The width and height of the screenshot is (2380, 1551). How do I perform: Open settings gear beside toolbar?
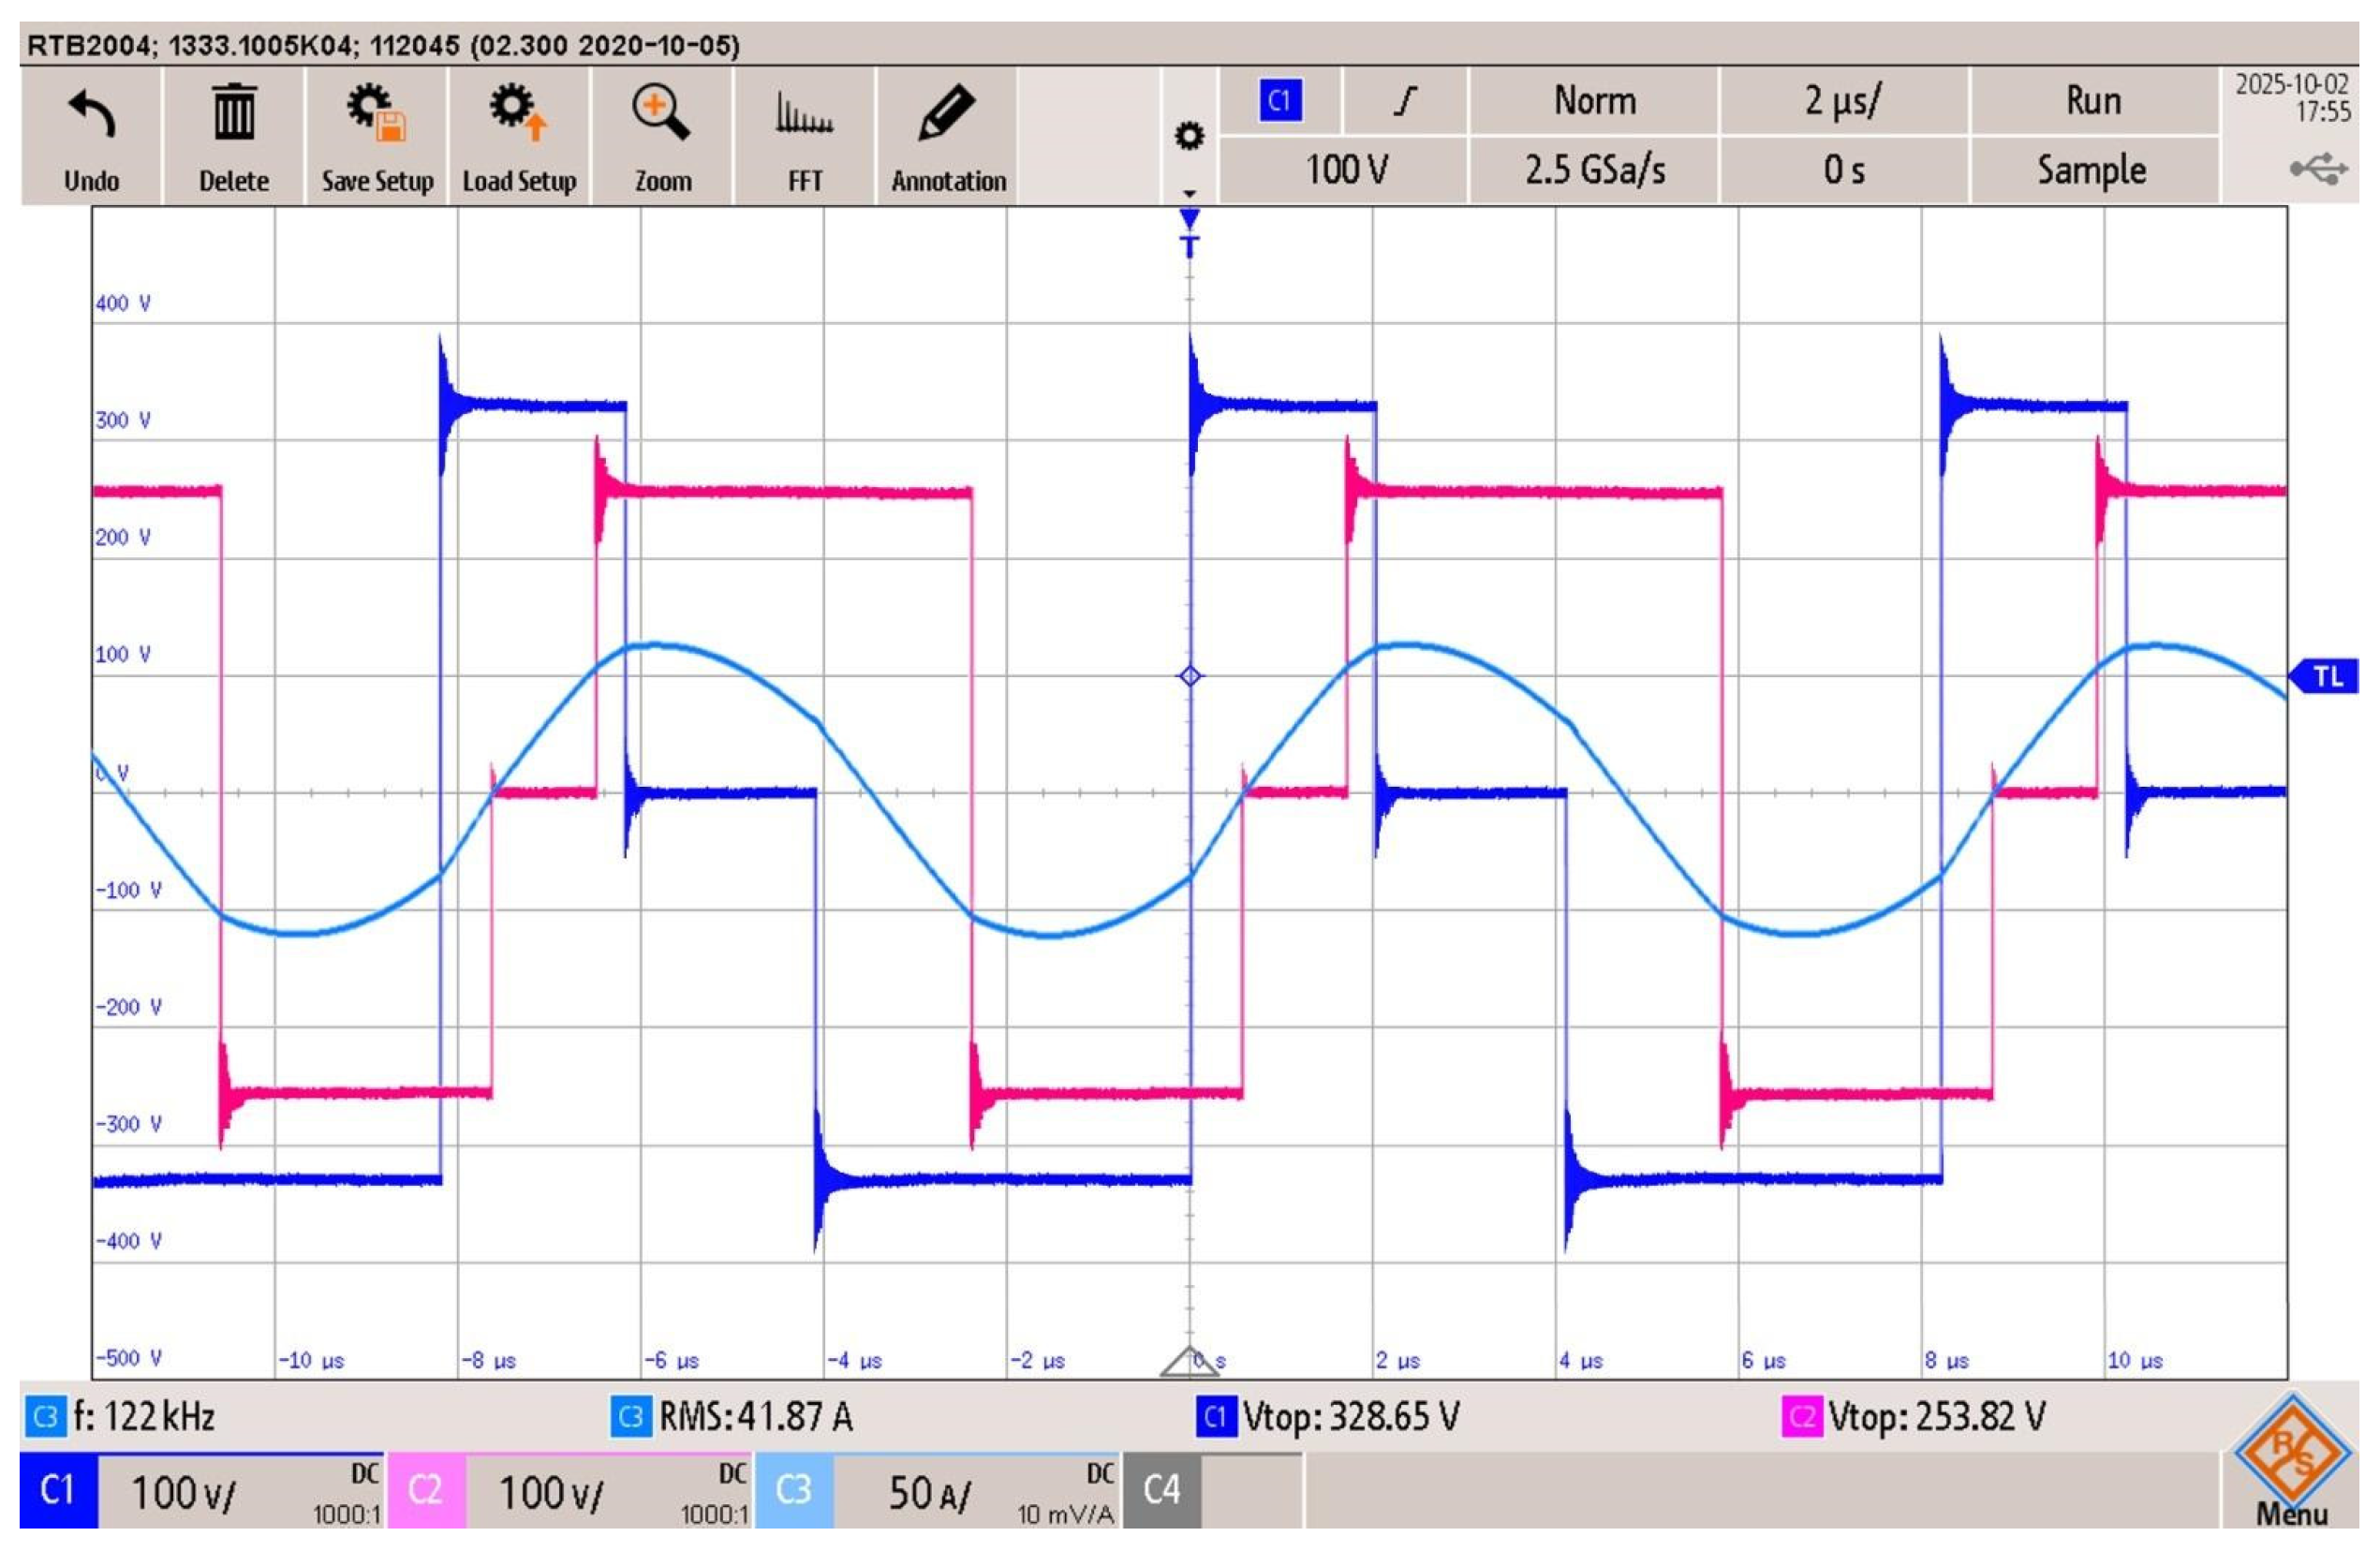[1189, 135]
